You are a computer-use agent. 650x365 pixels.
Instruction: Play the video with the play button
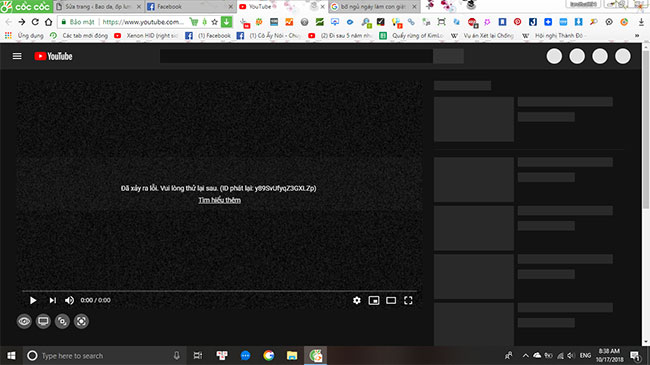33,300
